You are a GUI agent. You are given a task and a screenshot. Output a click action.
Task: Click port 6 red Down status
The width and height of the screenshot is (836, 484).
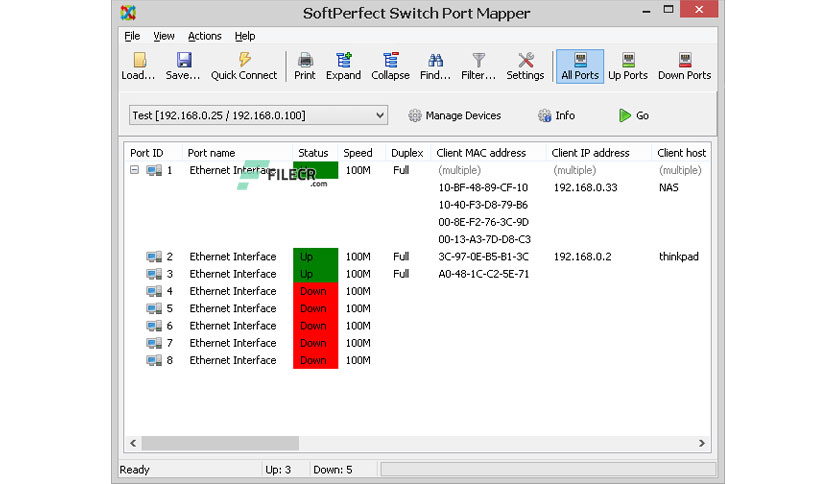click(x=315, y=326)
